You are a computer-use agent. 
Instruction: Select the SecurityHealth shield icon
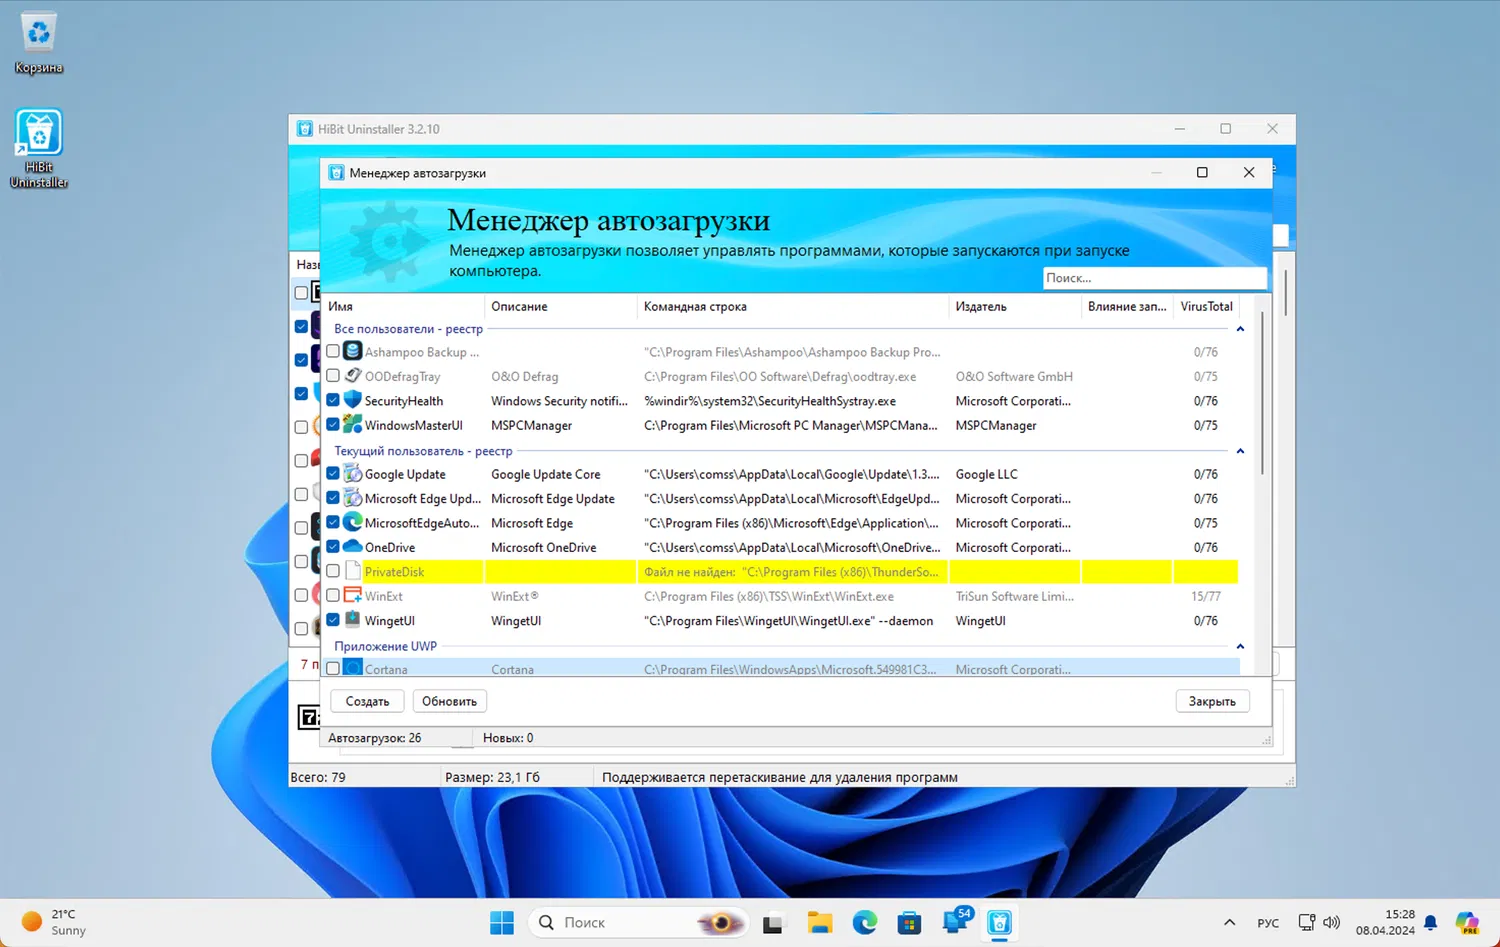pyautogui.click(x=352, y=400)
